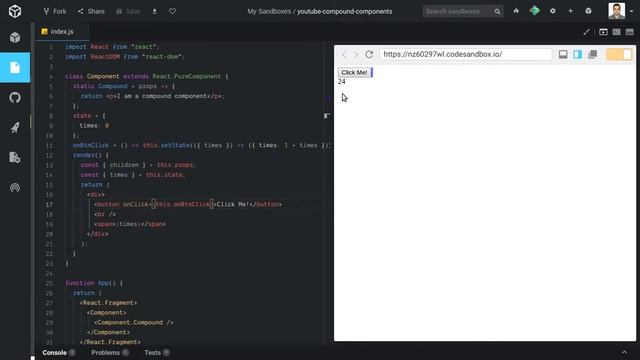This screenshot has width=640, height=360.
Task: Open preview in new window icon
Action: (x=593, y=54)
